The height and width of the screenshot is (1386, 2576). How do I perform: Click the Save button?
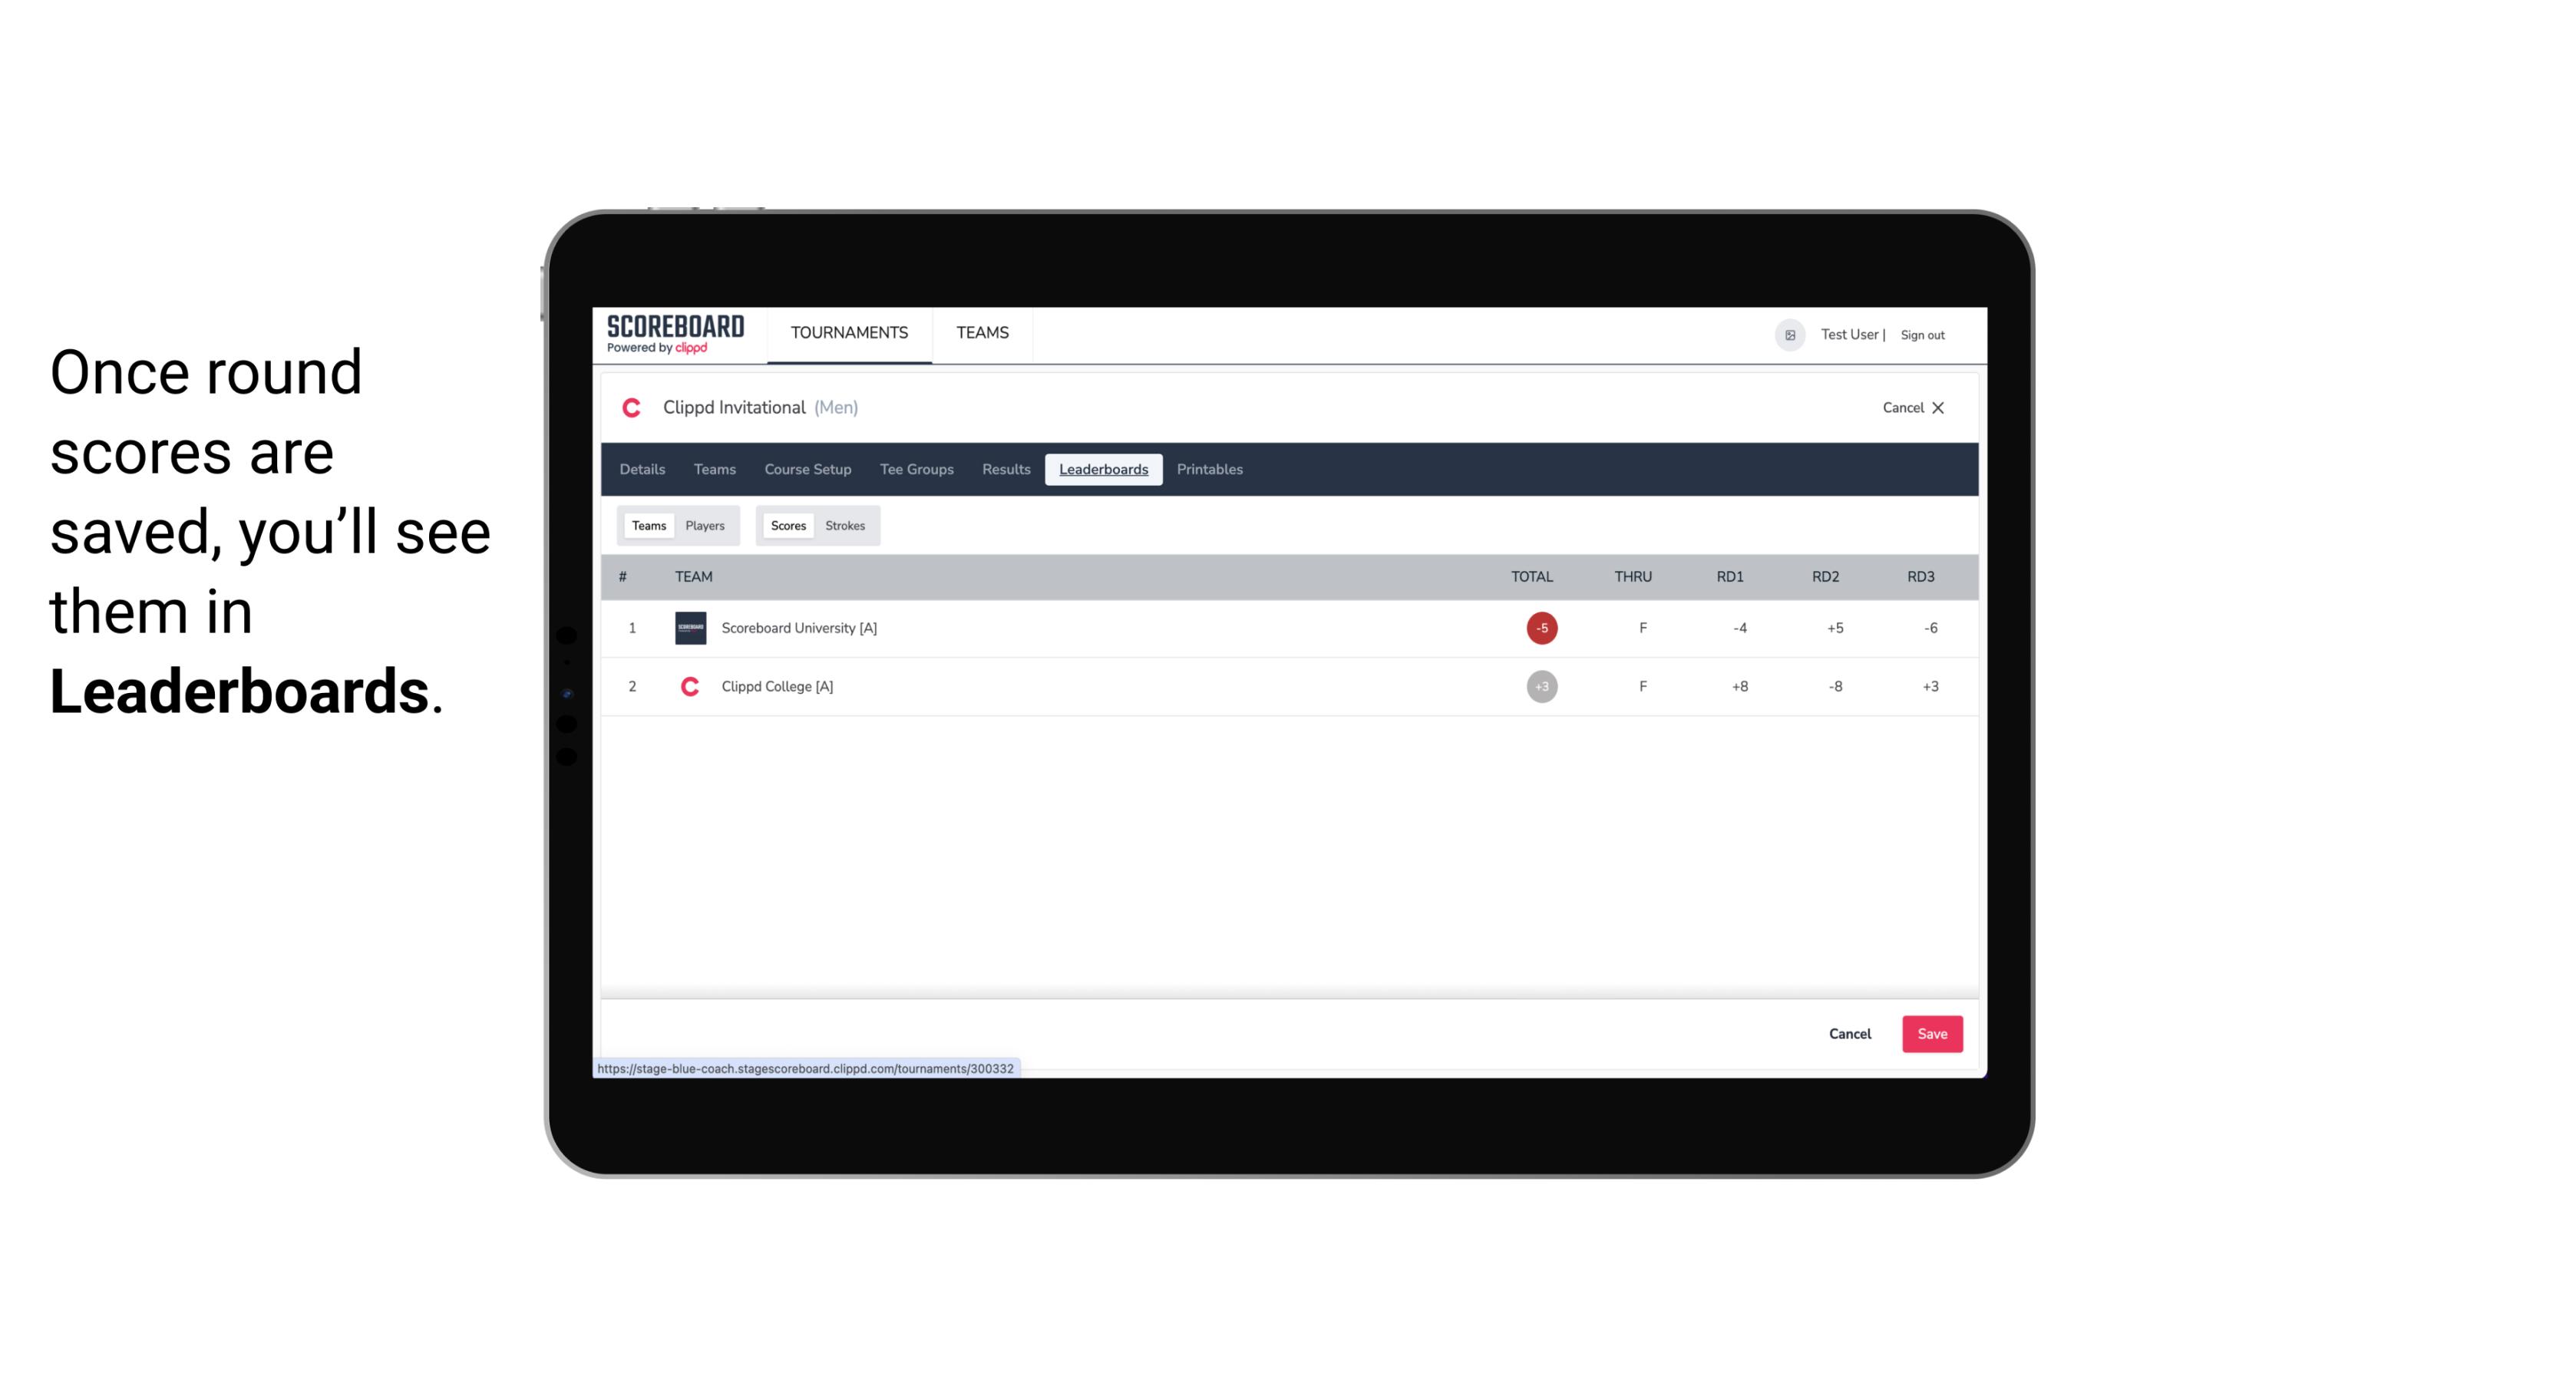[1929, 1033]
